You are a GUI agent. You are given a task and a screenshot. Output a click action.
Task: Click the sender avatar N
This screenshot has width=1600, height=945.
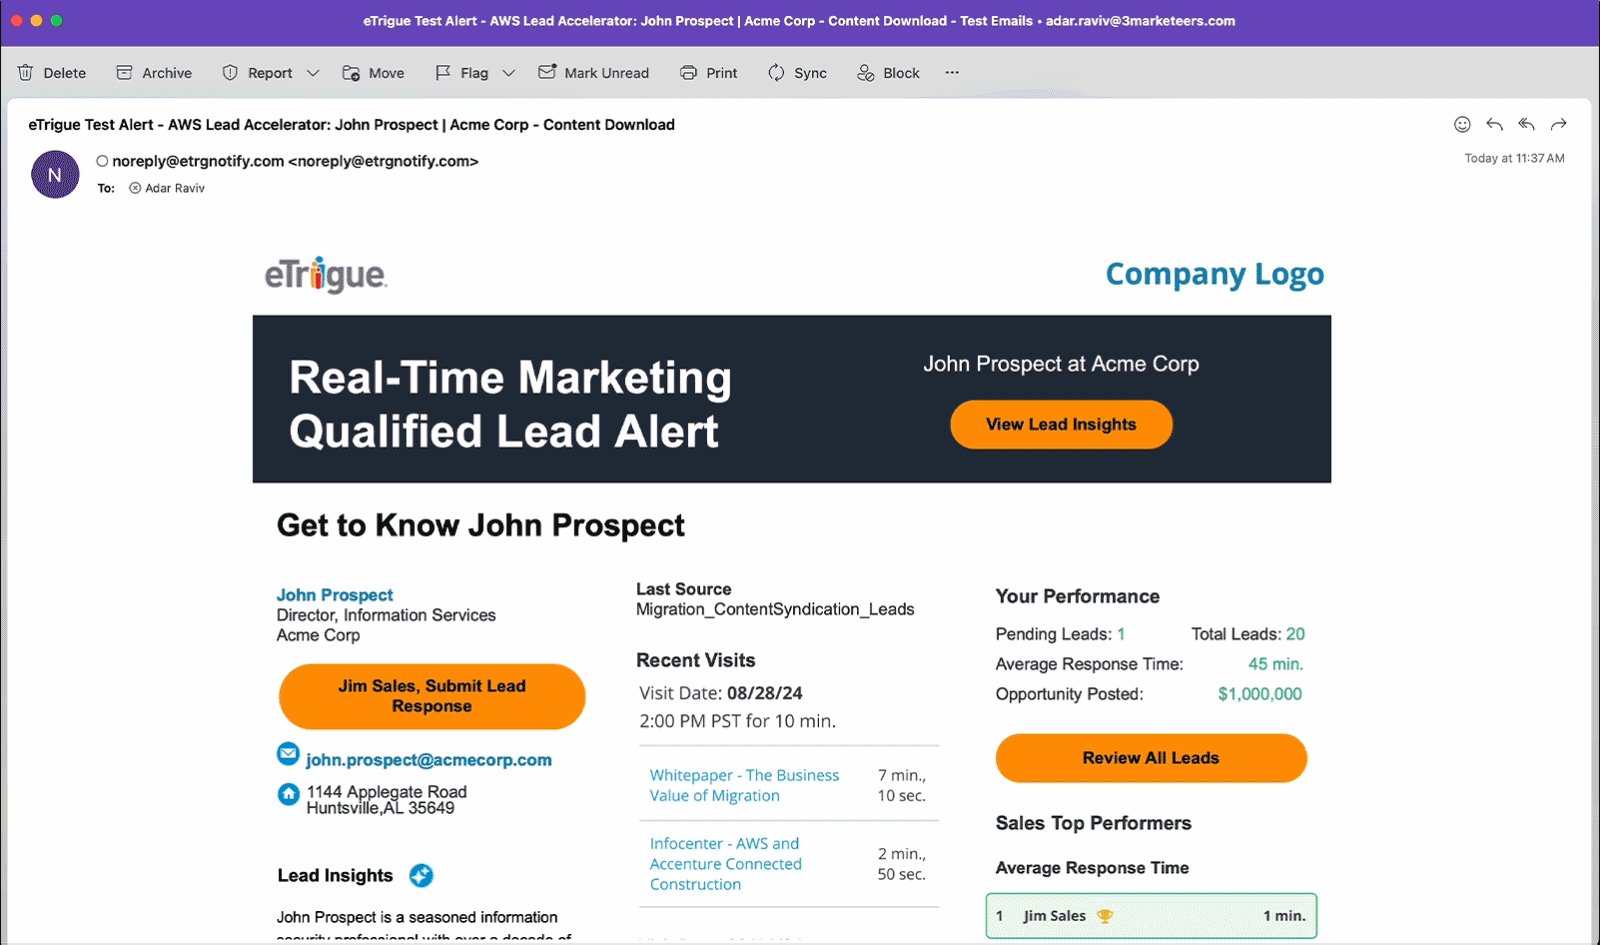click(55, 174)
